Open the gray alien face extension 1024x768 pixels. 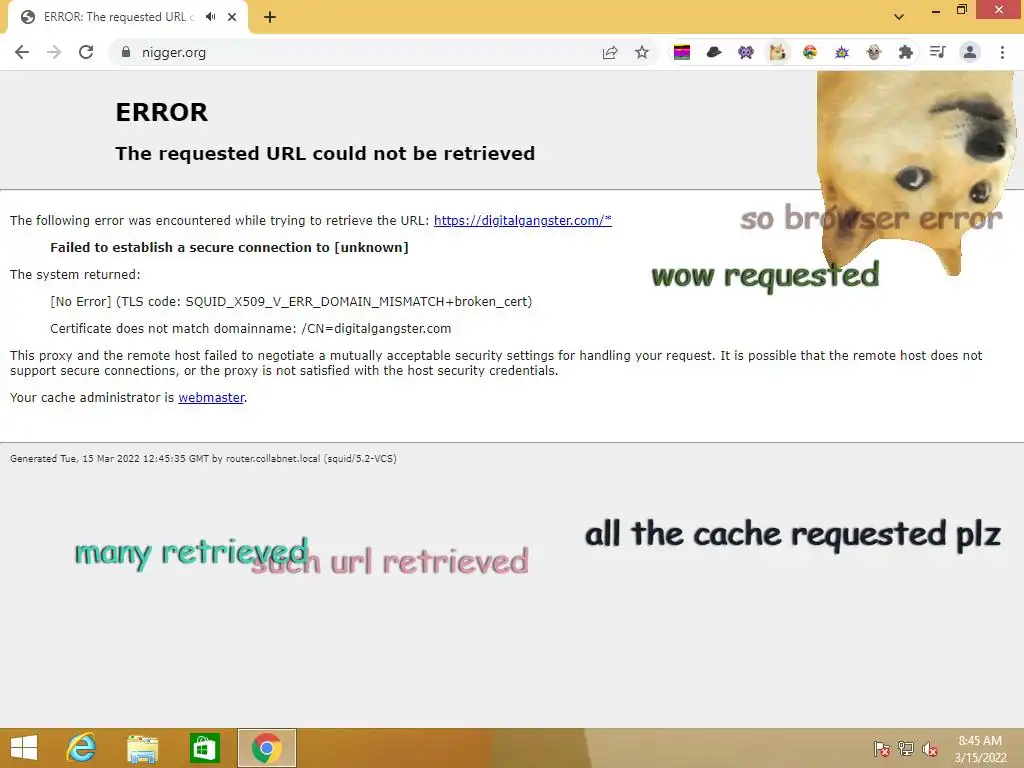click(x=874, y=52)
